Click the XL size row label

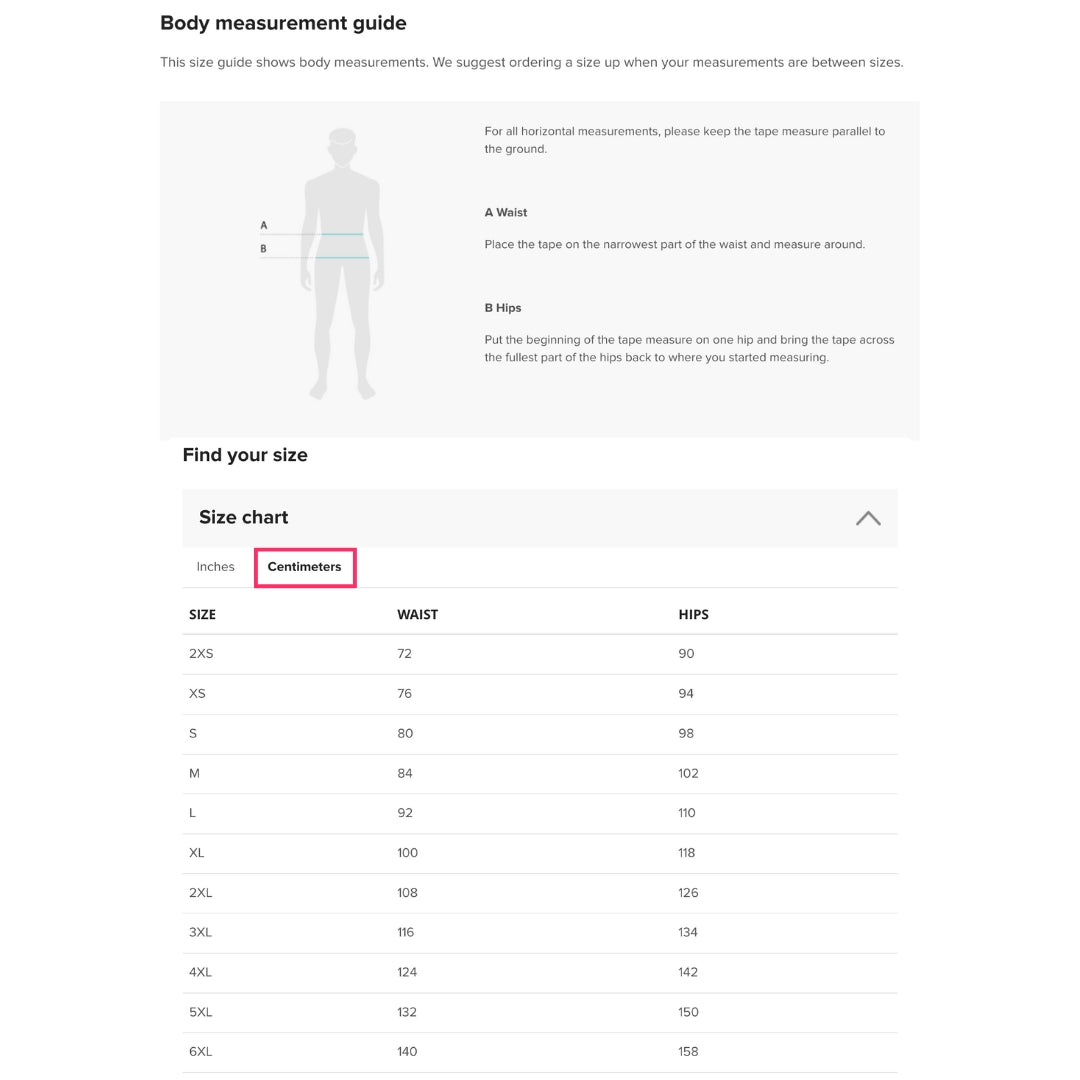[x=197, y=853]
